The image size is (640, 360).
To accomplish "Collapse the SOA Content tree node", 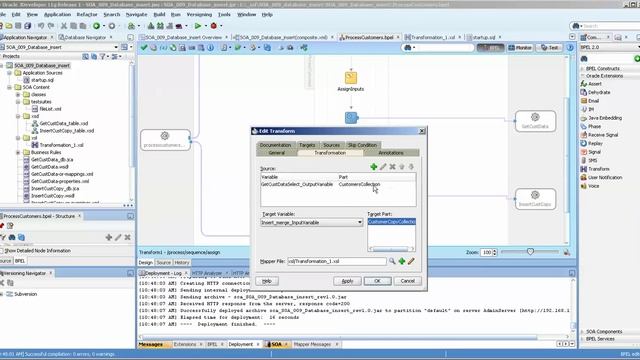I will click(9, 87).
